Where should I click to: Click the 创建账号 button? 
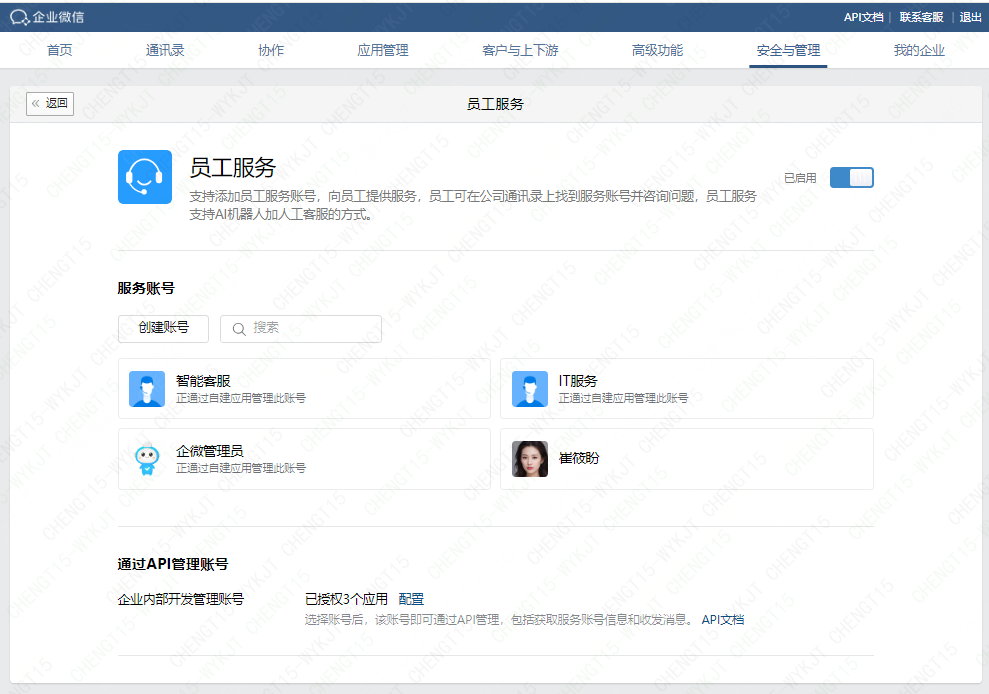point(163,329)
